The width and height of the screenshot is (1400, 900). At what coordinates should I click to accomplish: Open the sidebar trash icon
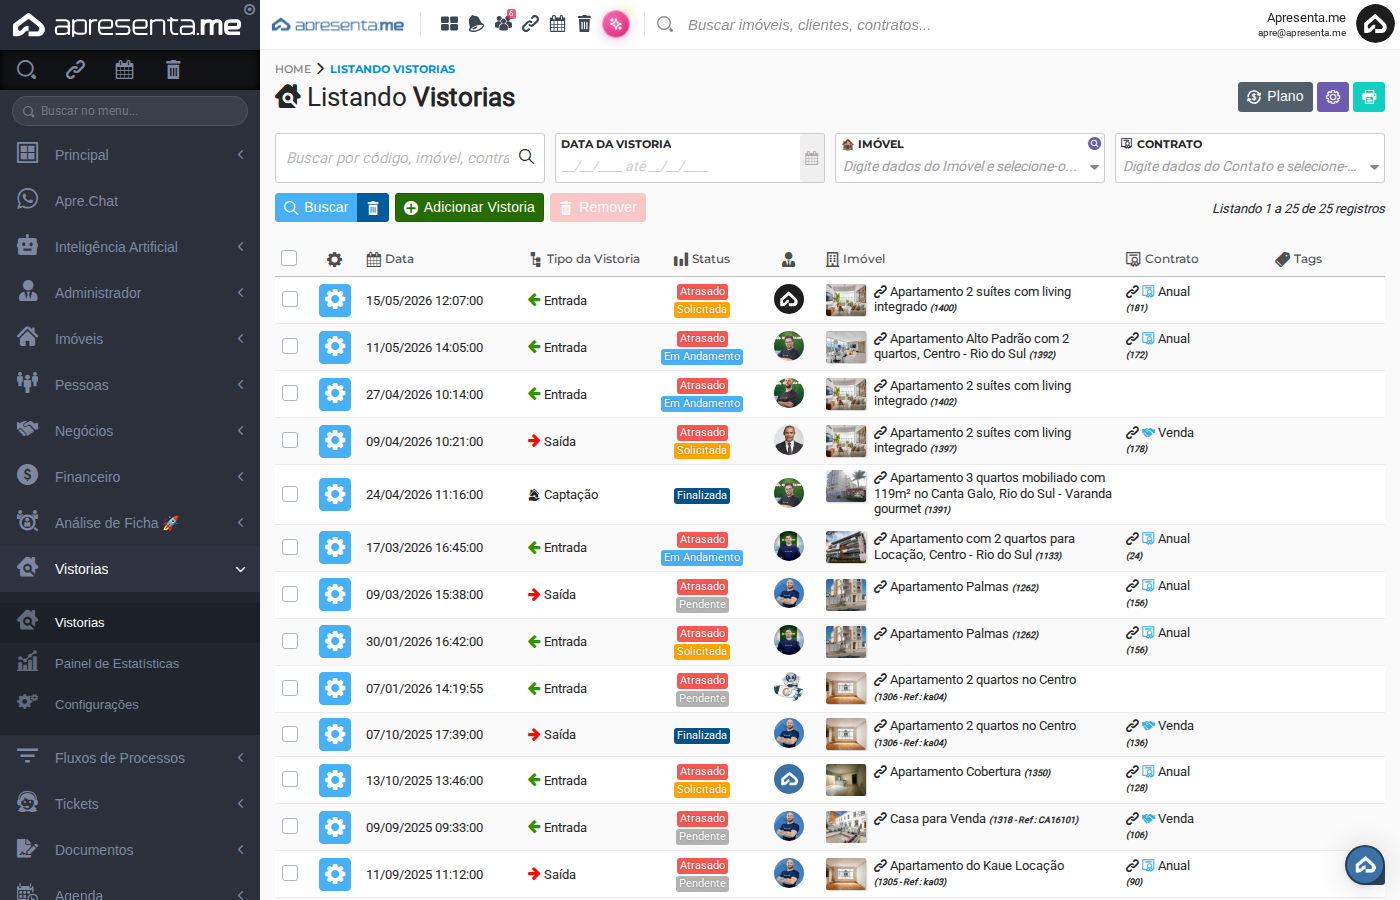click(173, 69)
